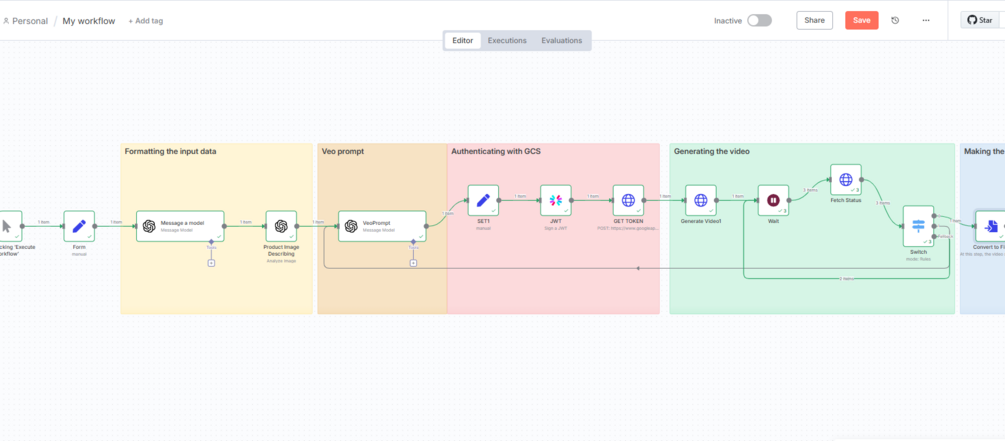This screenshot has width=1005, height=441.
Task: Click the GitHub Star button
Action: pyautogui.click(x=979, y=21)
